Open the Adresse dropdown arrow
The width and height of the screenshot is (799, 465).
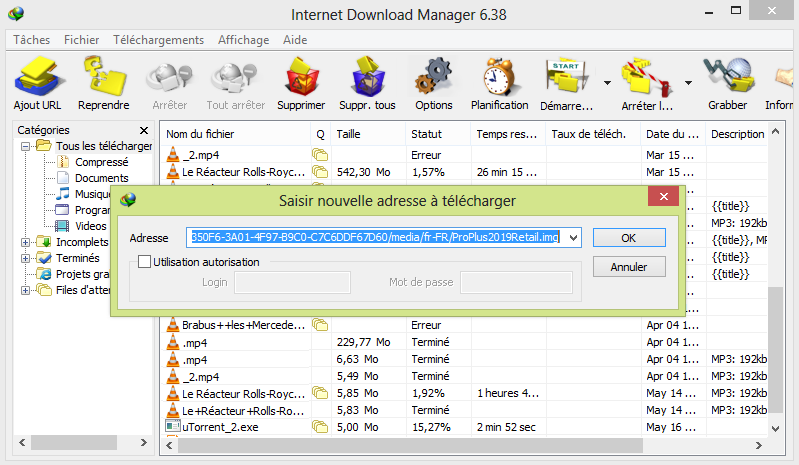click(x=573, y=237)
